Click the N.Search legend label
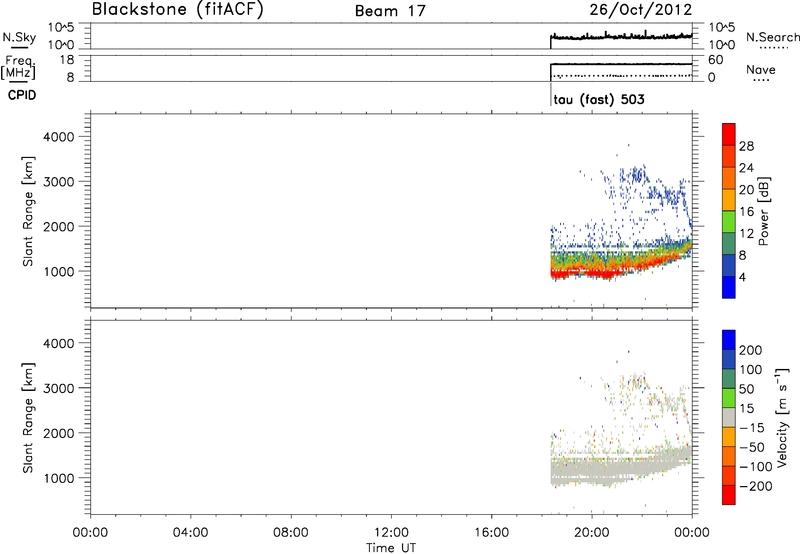Viewport: 800px width, 554px height. [x=772, y=37]
